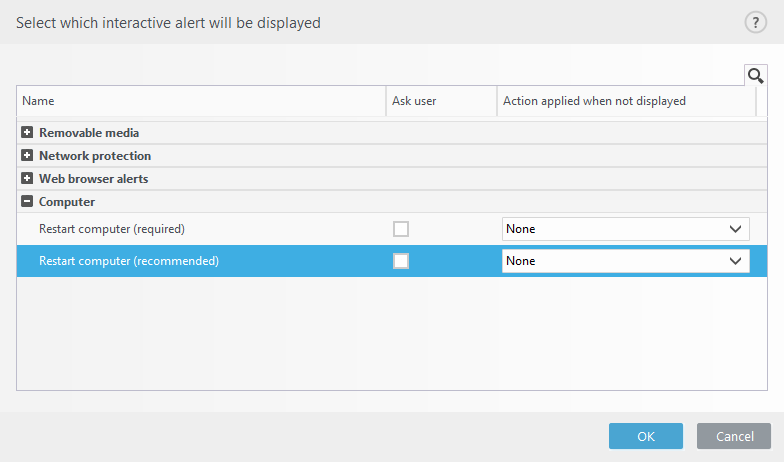Open the search magnifier icon
784x462 pixels.
click(x=756, y=76)
